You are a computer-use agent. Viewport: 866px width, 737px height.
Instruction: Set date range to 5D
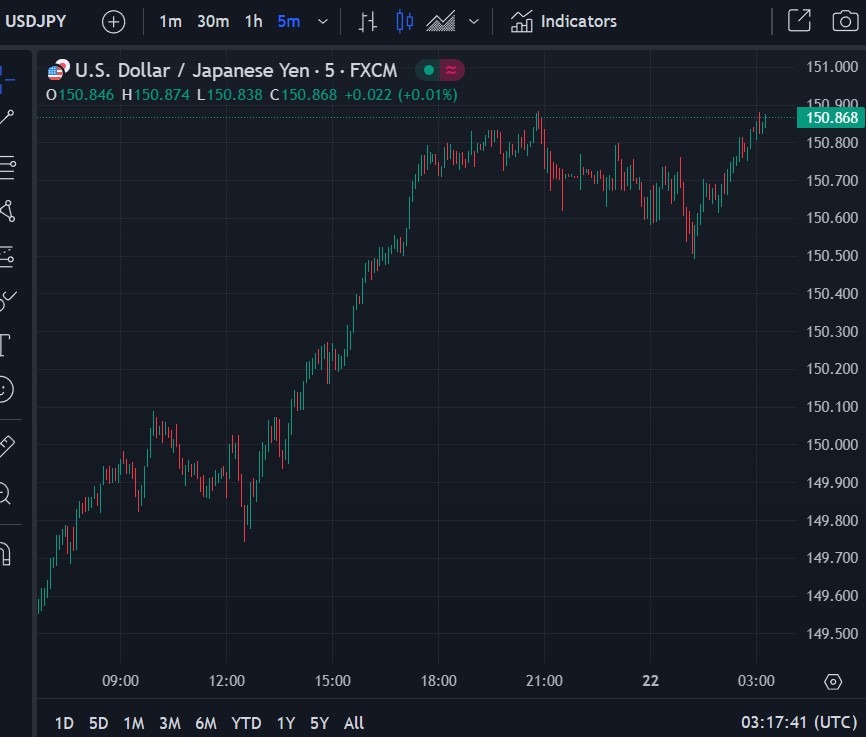98,723
